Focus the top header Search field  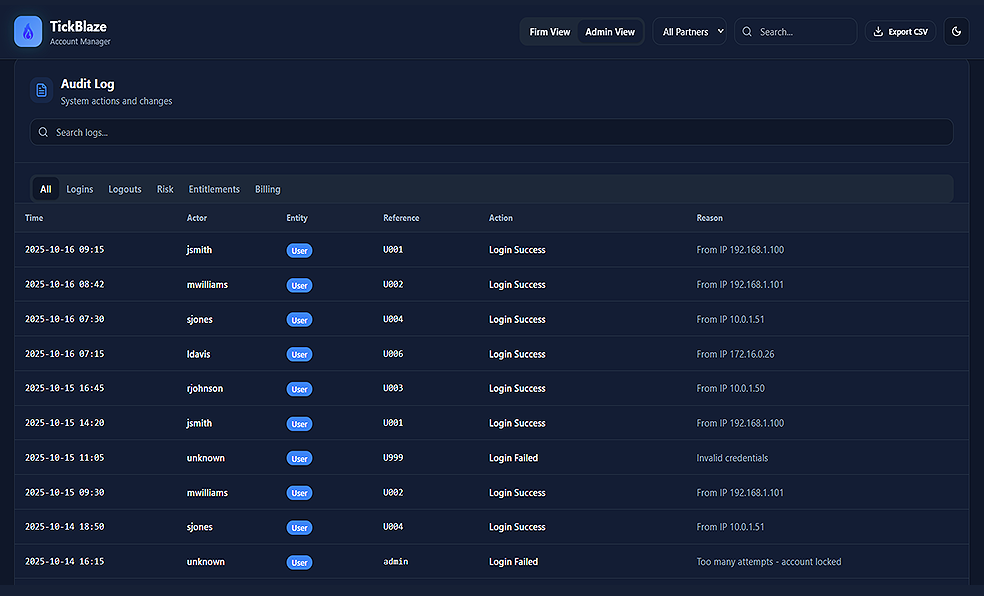[803, 32]
